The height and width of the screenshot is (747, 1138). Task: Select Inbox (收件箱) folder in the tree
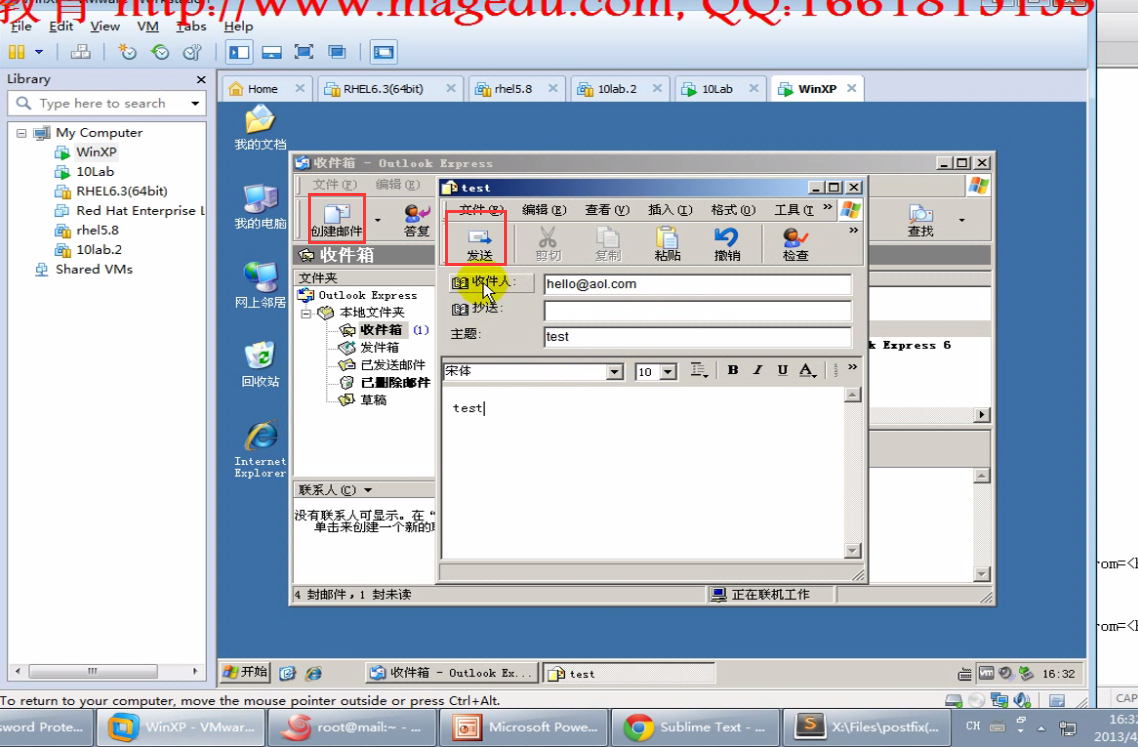click(380, 330)
